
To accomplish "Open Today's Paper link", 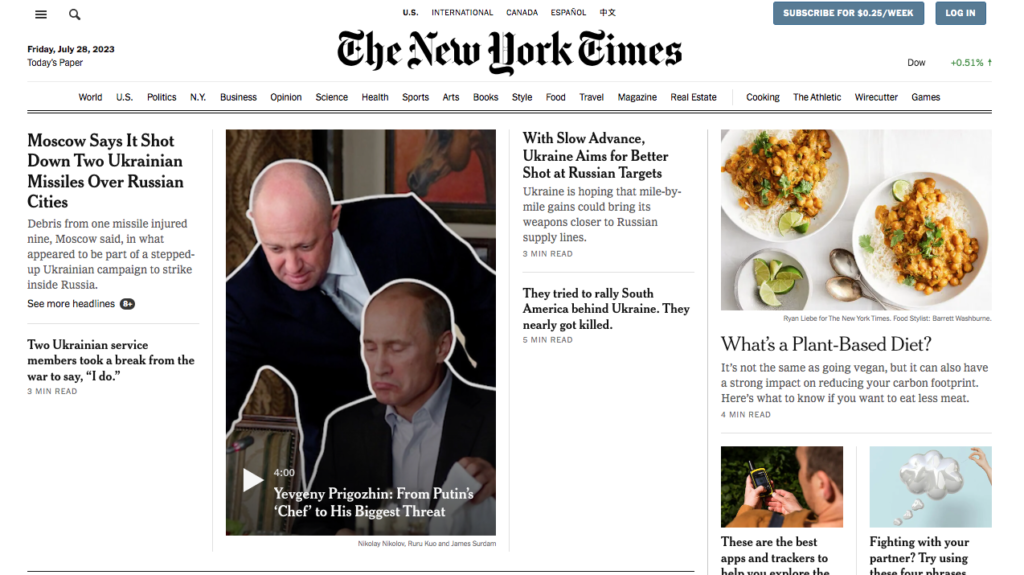I will [55, 63].
